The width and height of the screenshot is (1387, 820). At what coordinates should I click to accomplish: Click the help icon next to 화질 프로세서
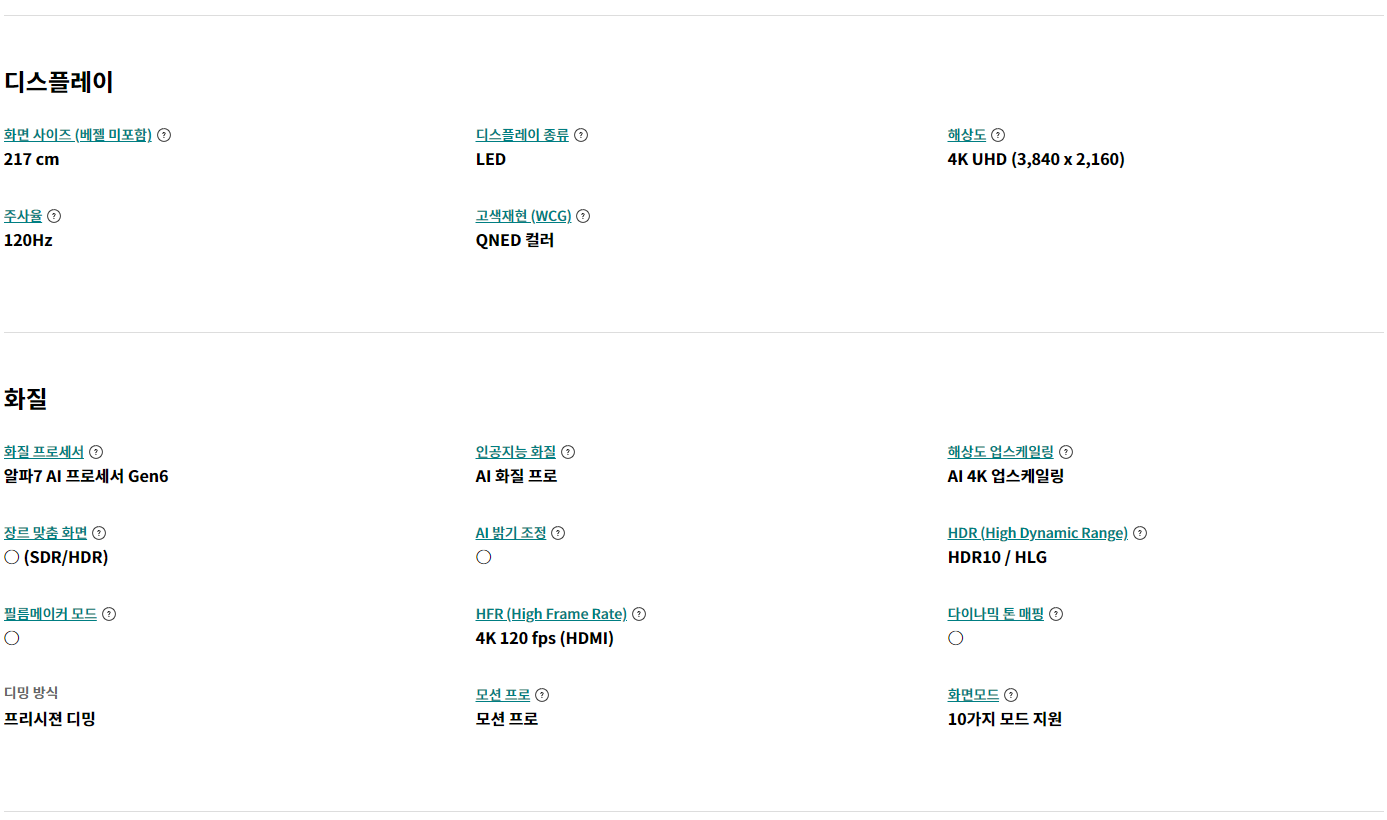[x=96, y=452]
